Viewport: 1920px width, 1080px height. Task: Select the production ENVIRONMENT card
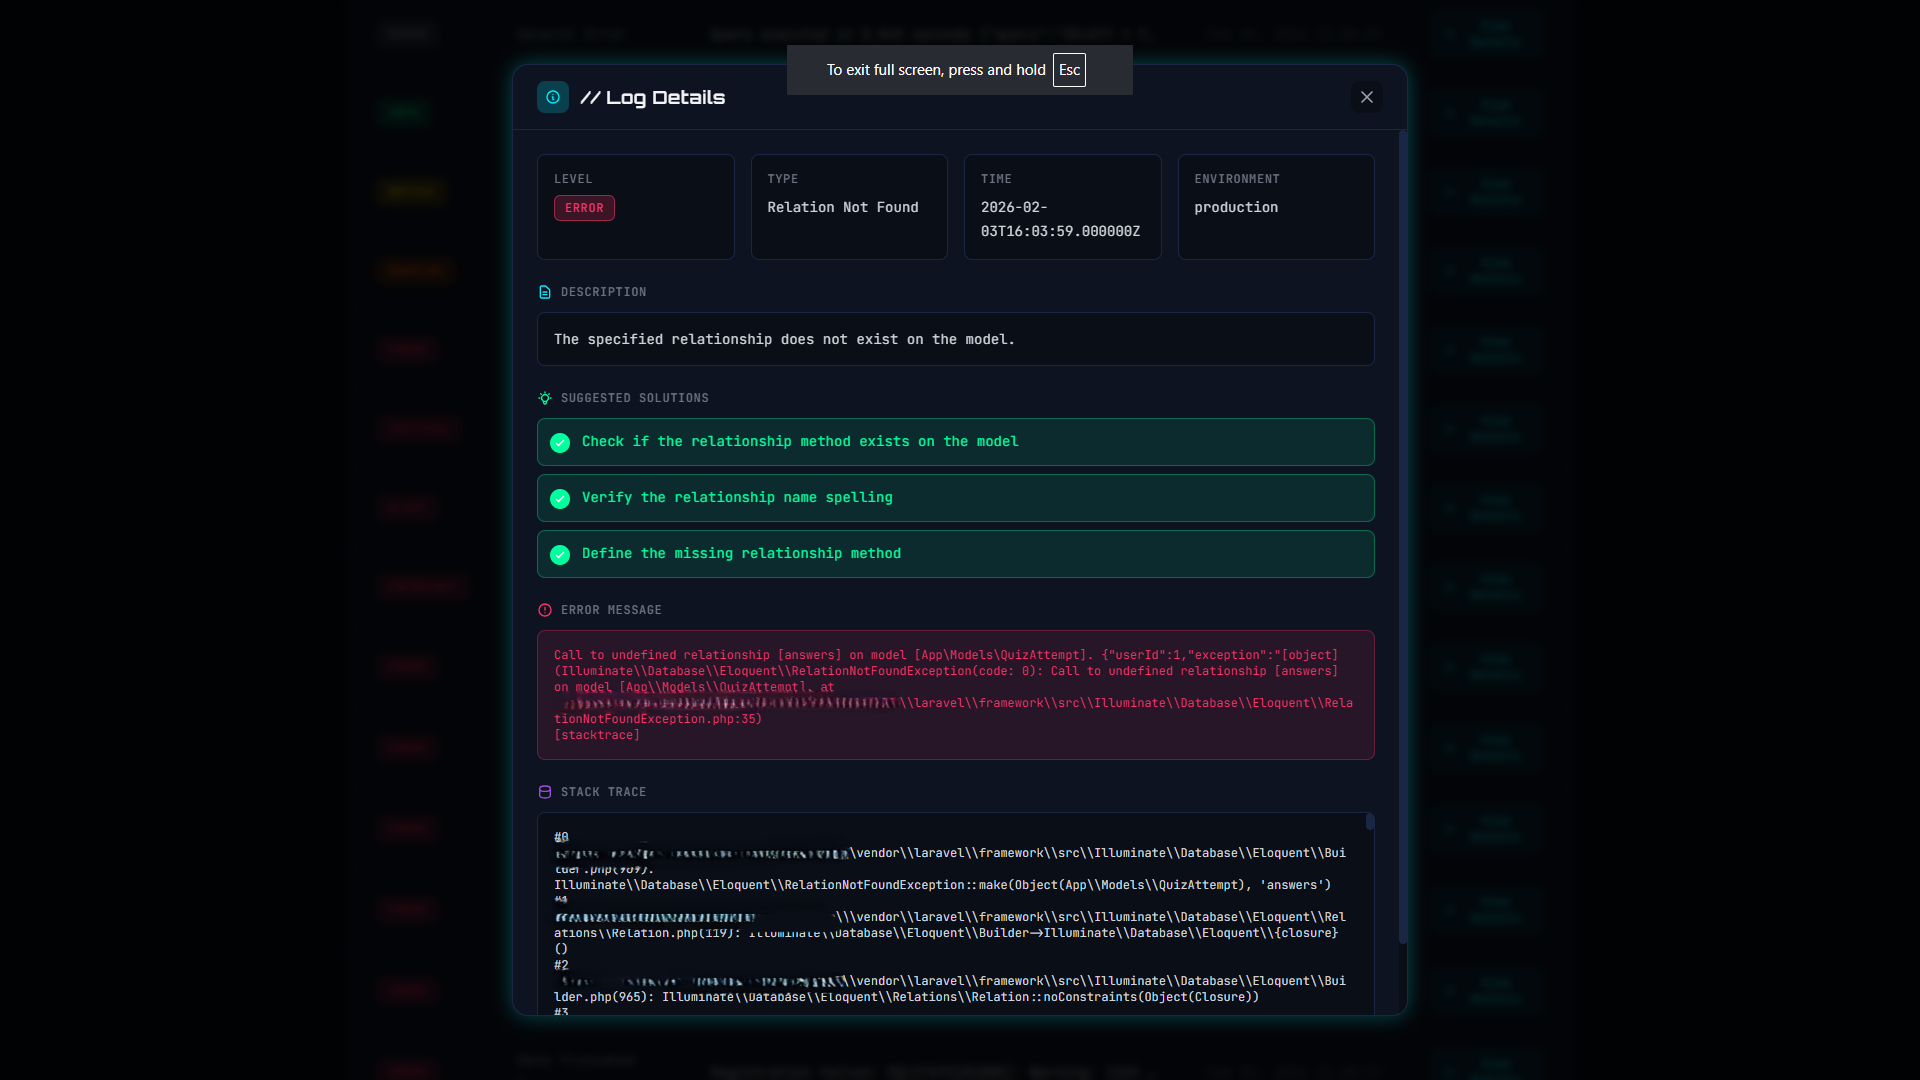click(1275, 206)
